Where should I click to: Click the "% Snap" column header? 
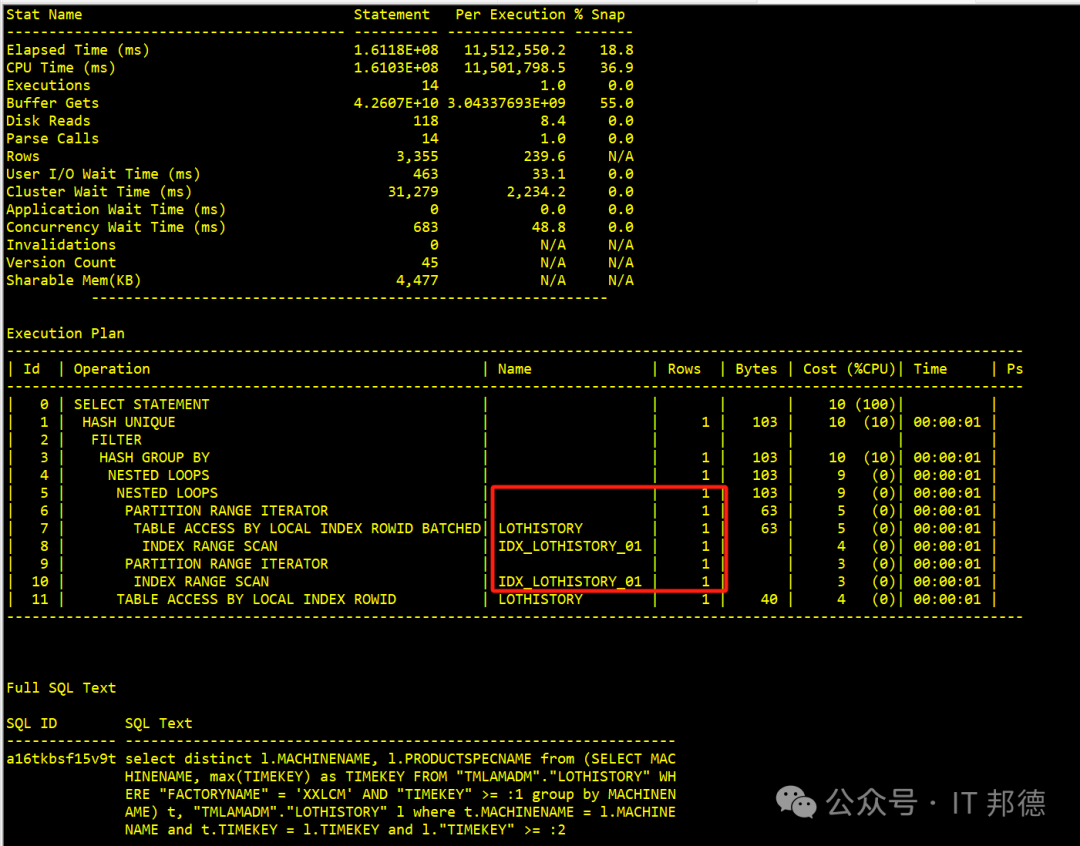click(599, 14)
